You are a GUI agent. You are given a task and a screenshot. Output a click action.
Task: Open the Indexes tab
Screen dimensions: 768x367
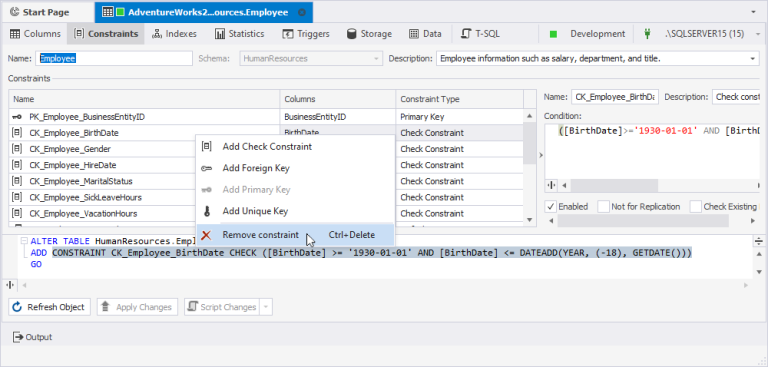(x=174, y=34)
